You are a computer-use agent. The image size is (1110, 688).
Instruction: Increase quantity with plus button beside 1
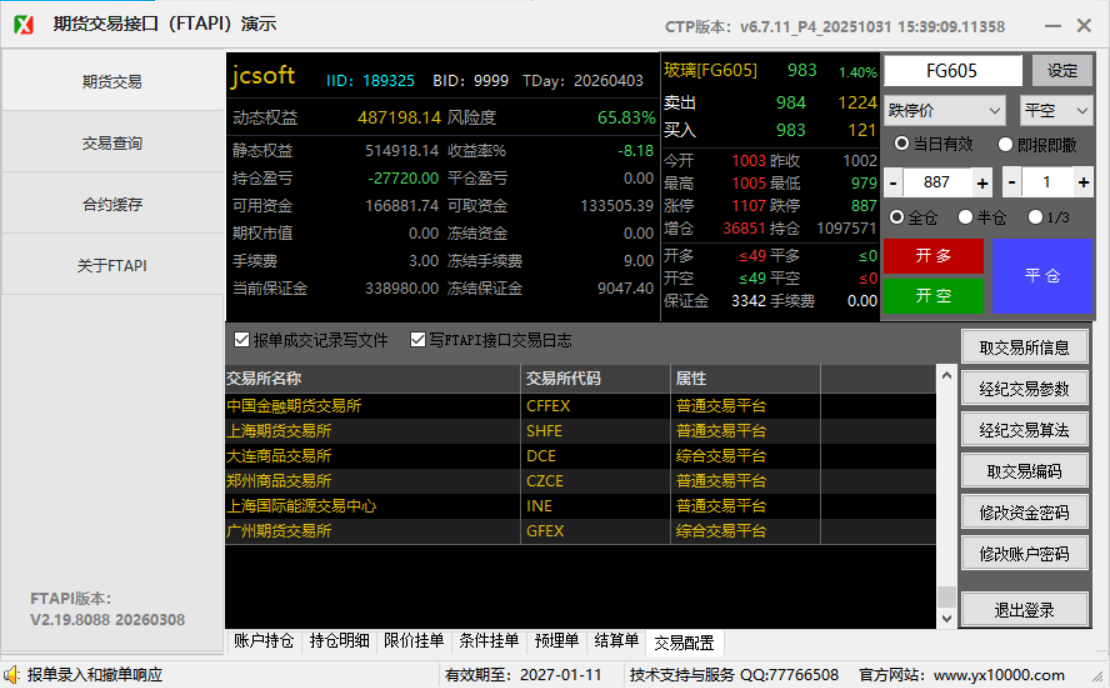[x=1083, y=183]
